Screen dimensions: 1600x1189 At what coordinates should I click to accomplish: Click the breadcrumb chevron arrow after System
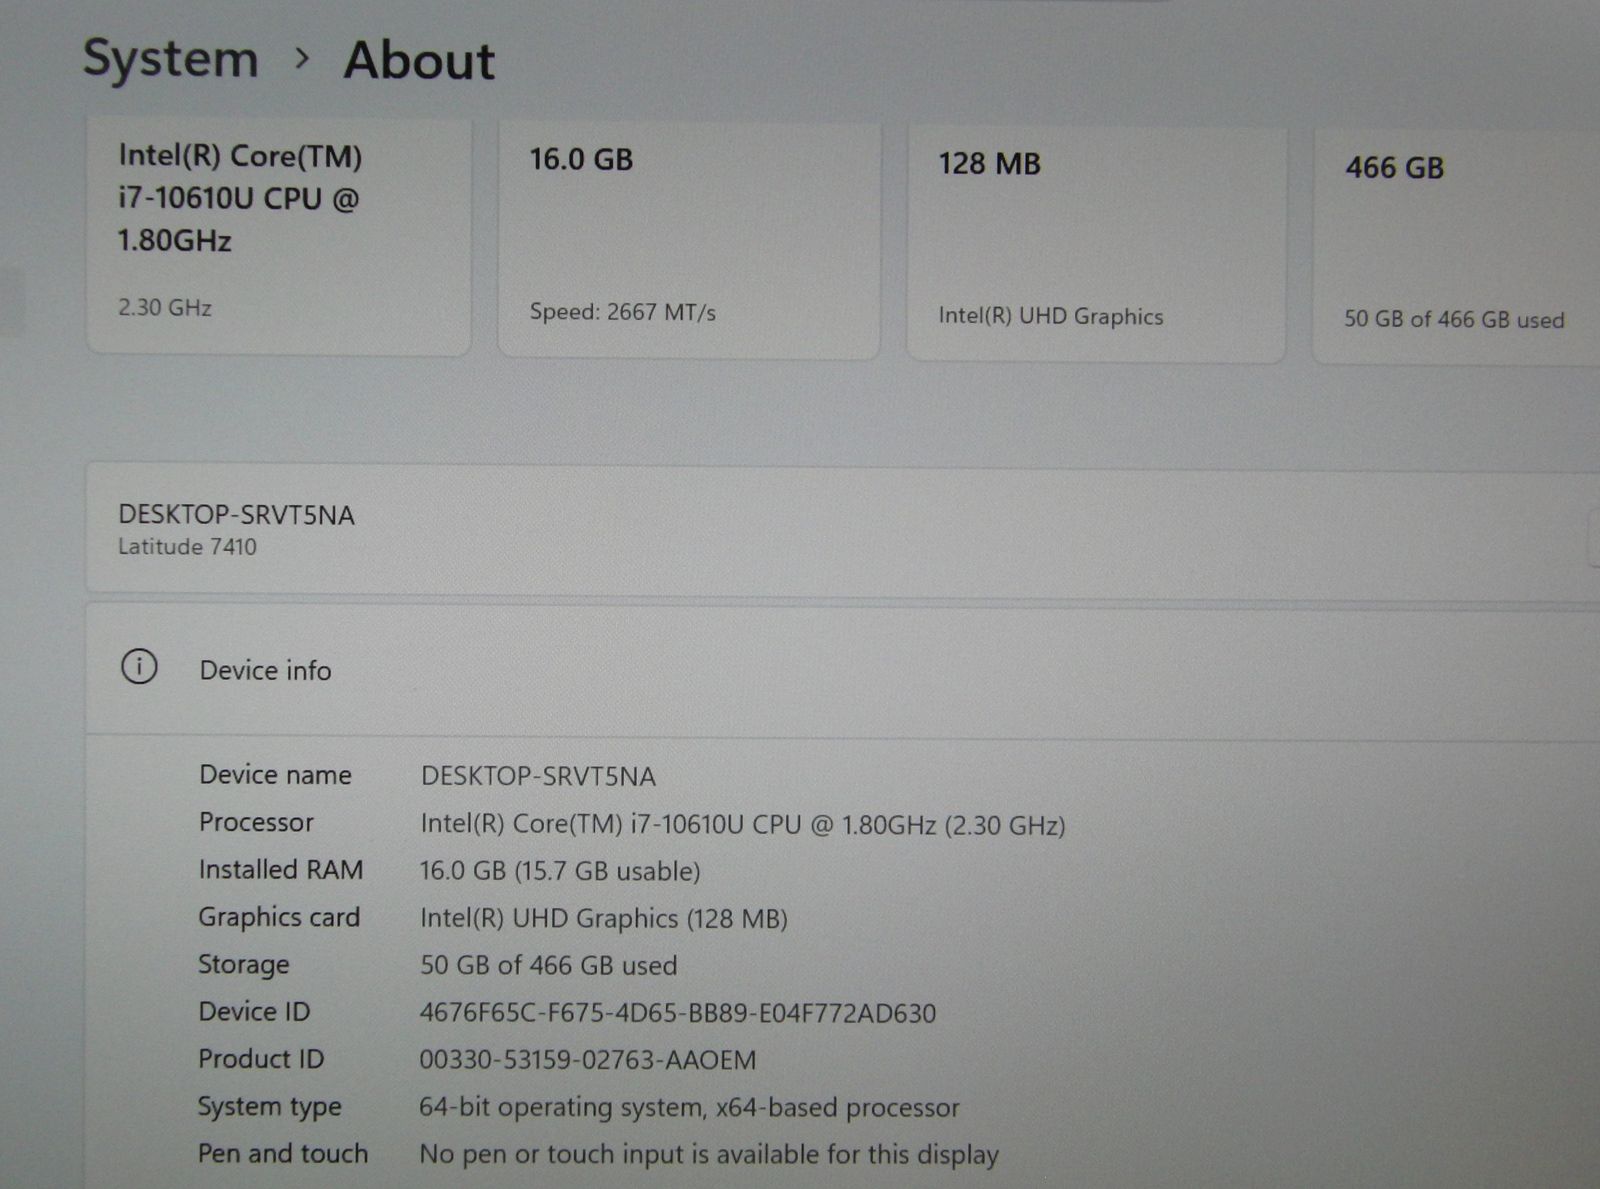(x=301, y=59)
